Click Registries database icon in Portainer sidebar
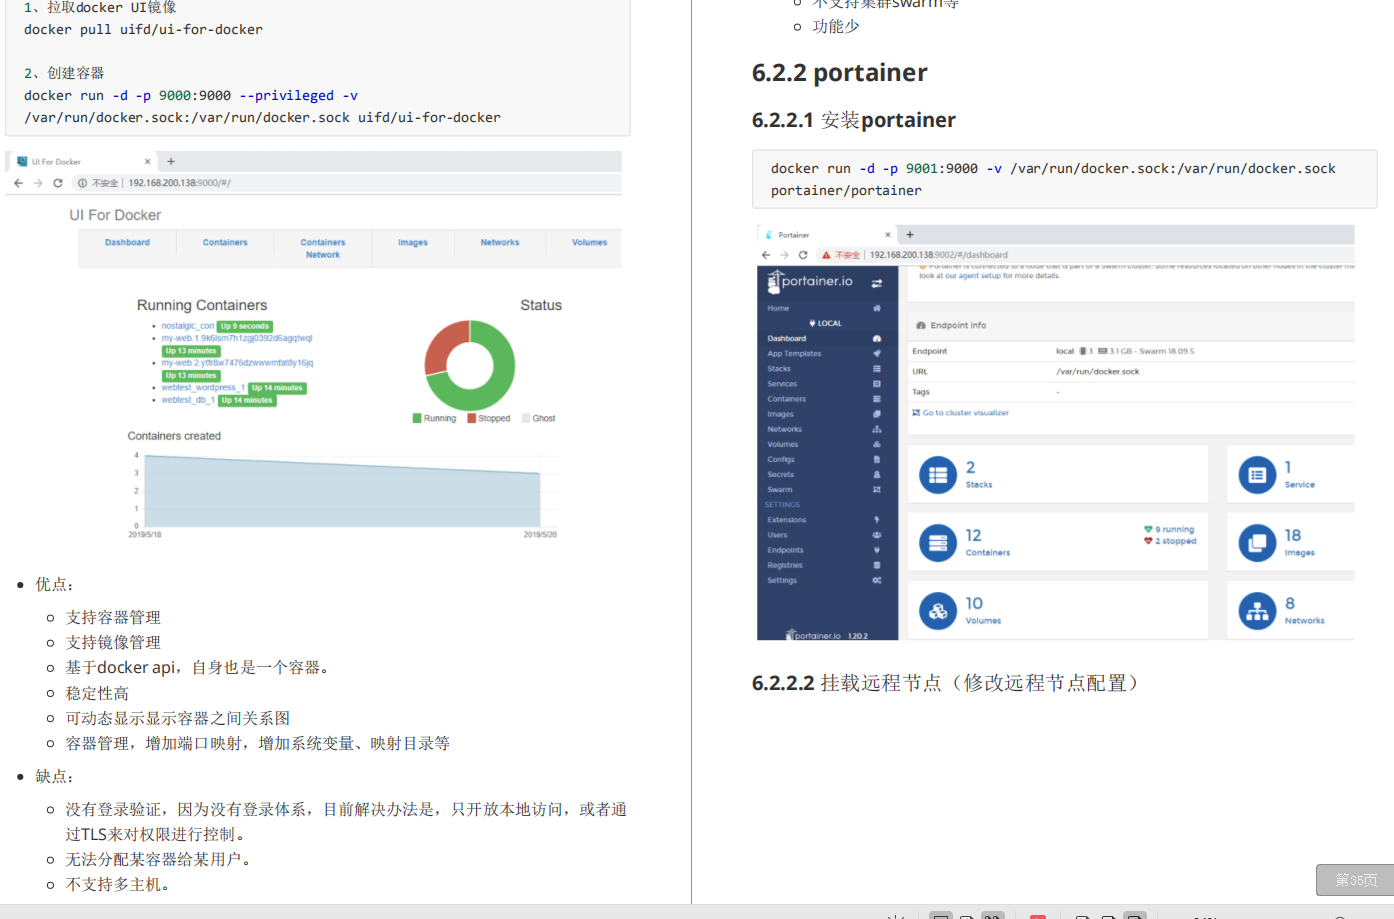This screenshot has height=919, width=1394. [877, 565]
